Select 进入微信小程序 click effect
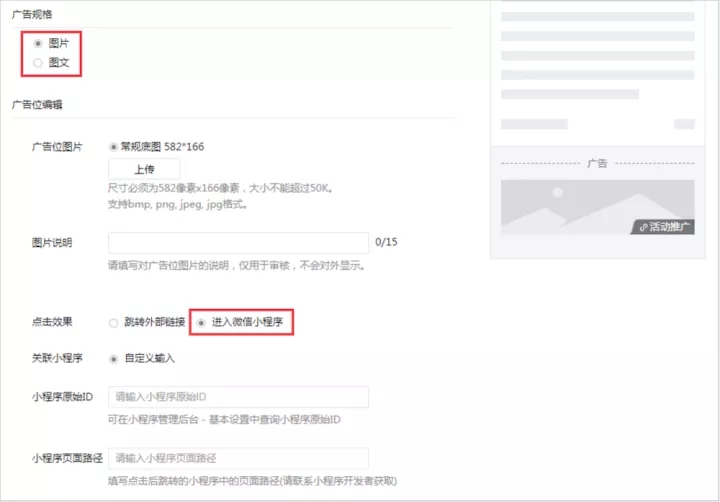This screenshot has width=720, height=502. 202,323
